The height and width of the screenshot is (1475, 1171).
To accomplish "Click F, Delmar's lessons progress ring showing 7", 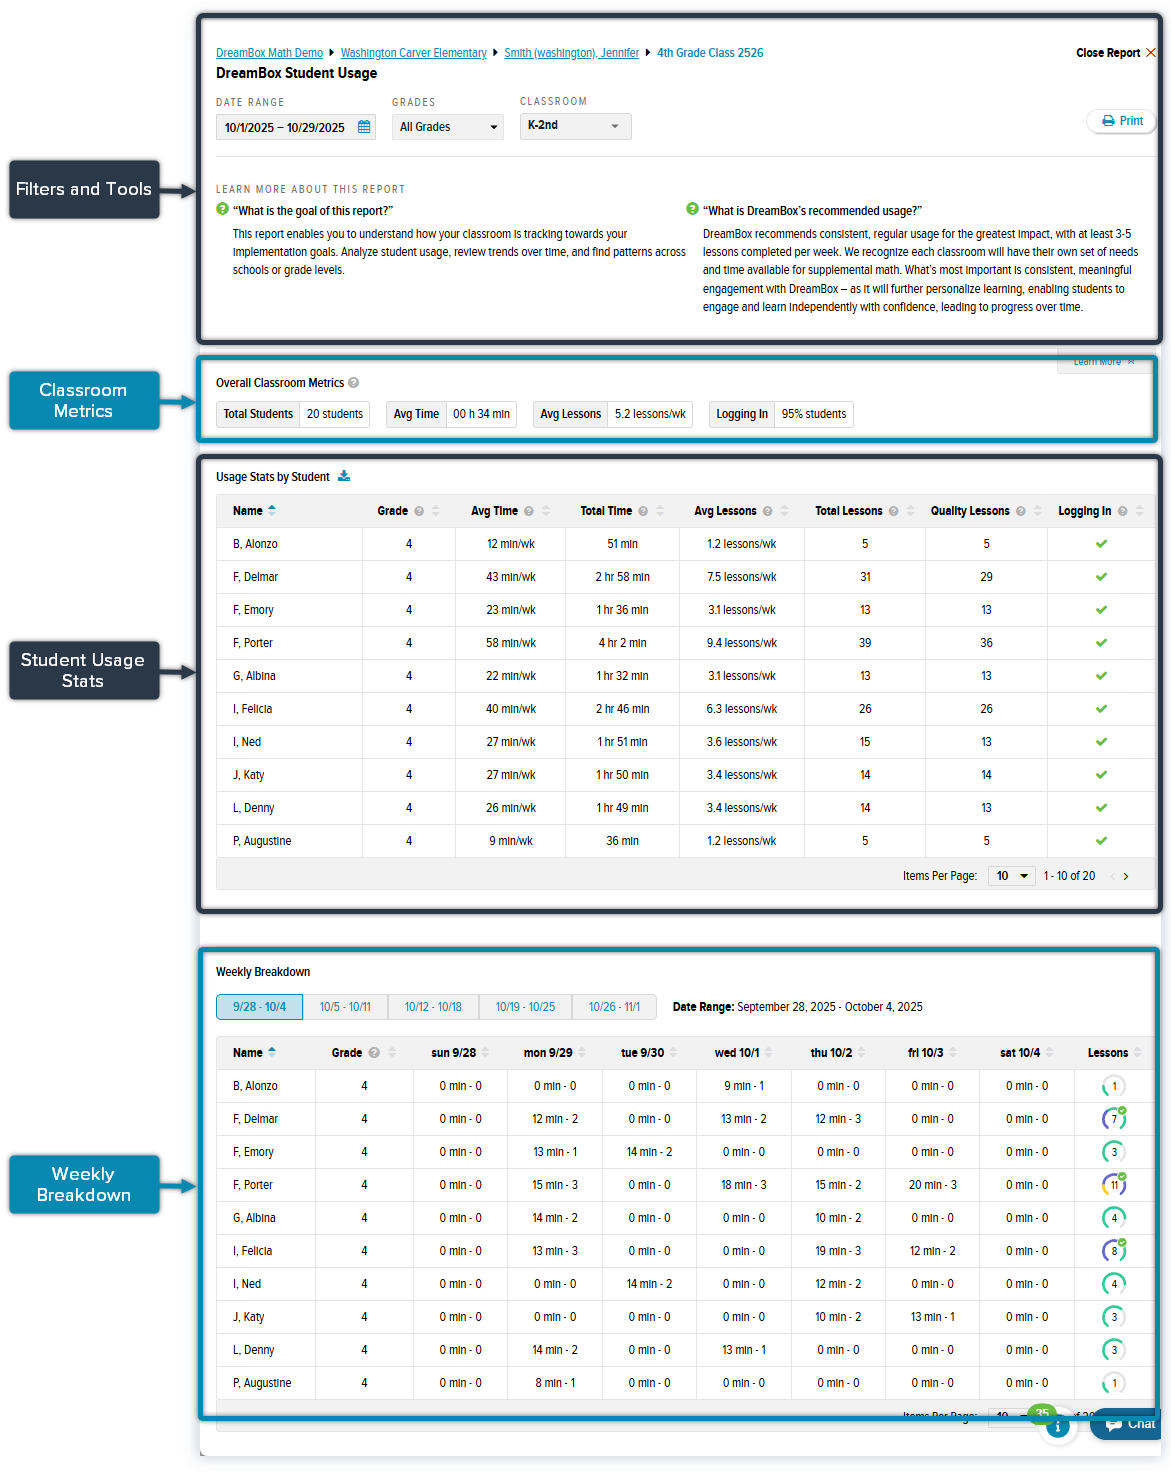I will point(1114,1119).
